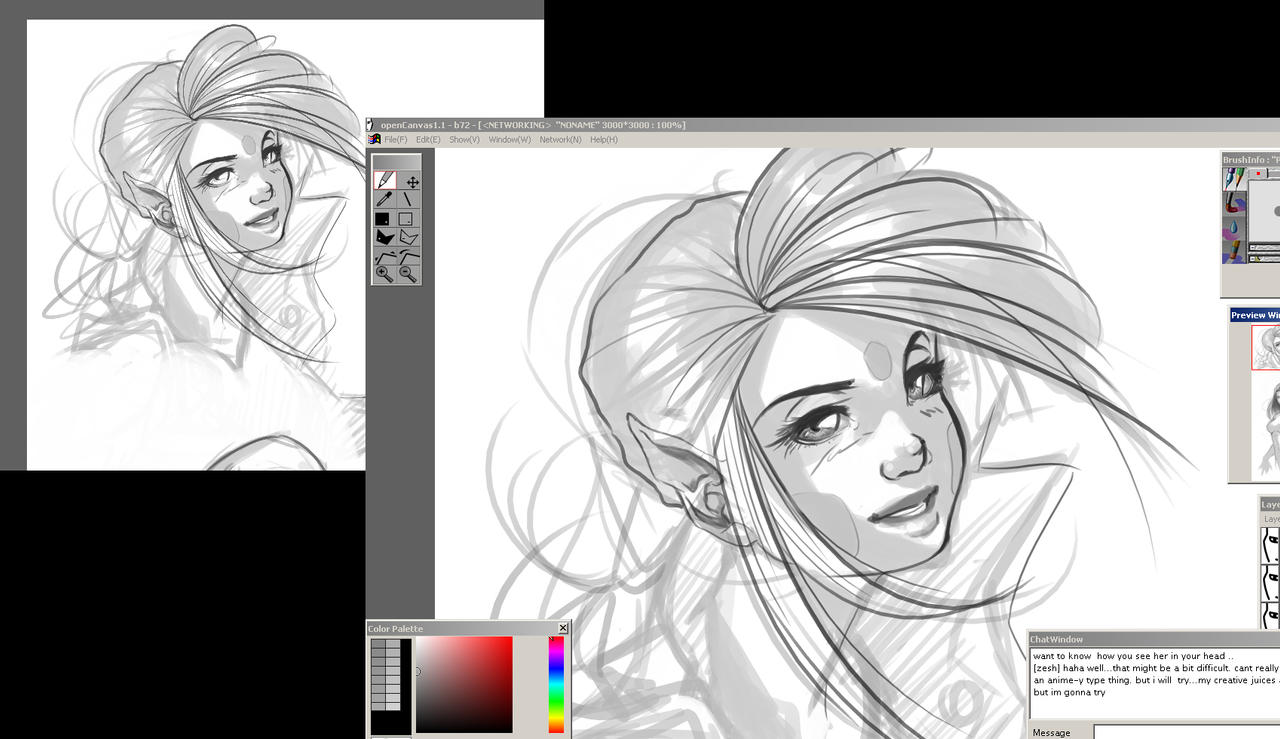Click the Zoom In magnifier tool

pos(385,274)
